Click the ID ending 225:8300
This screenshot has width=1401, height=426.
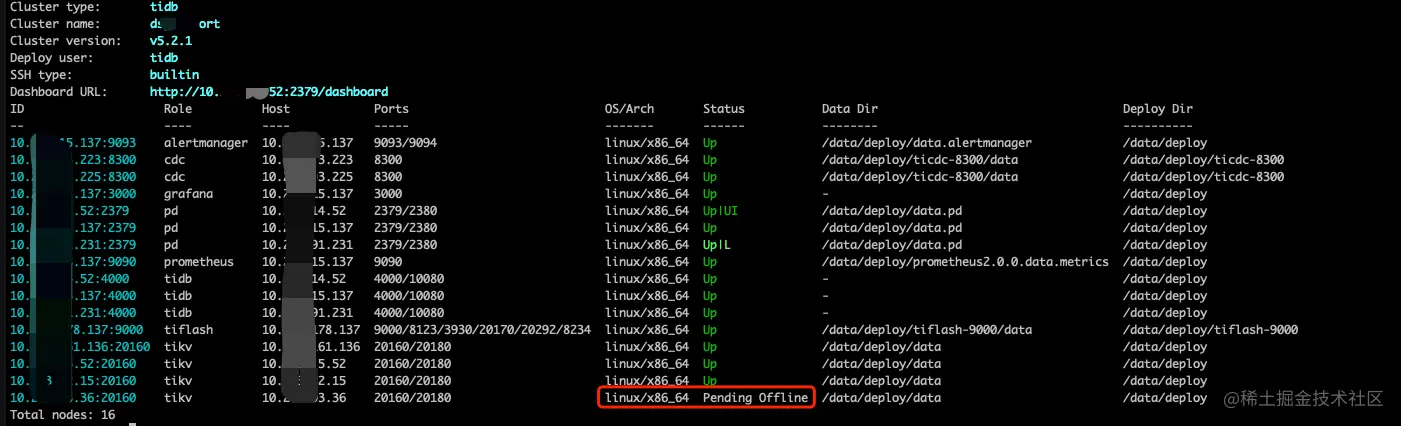(x=73, y=177)
